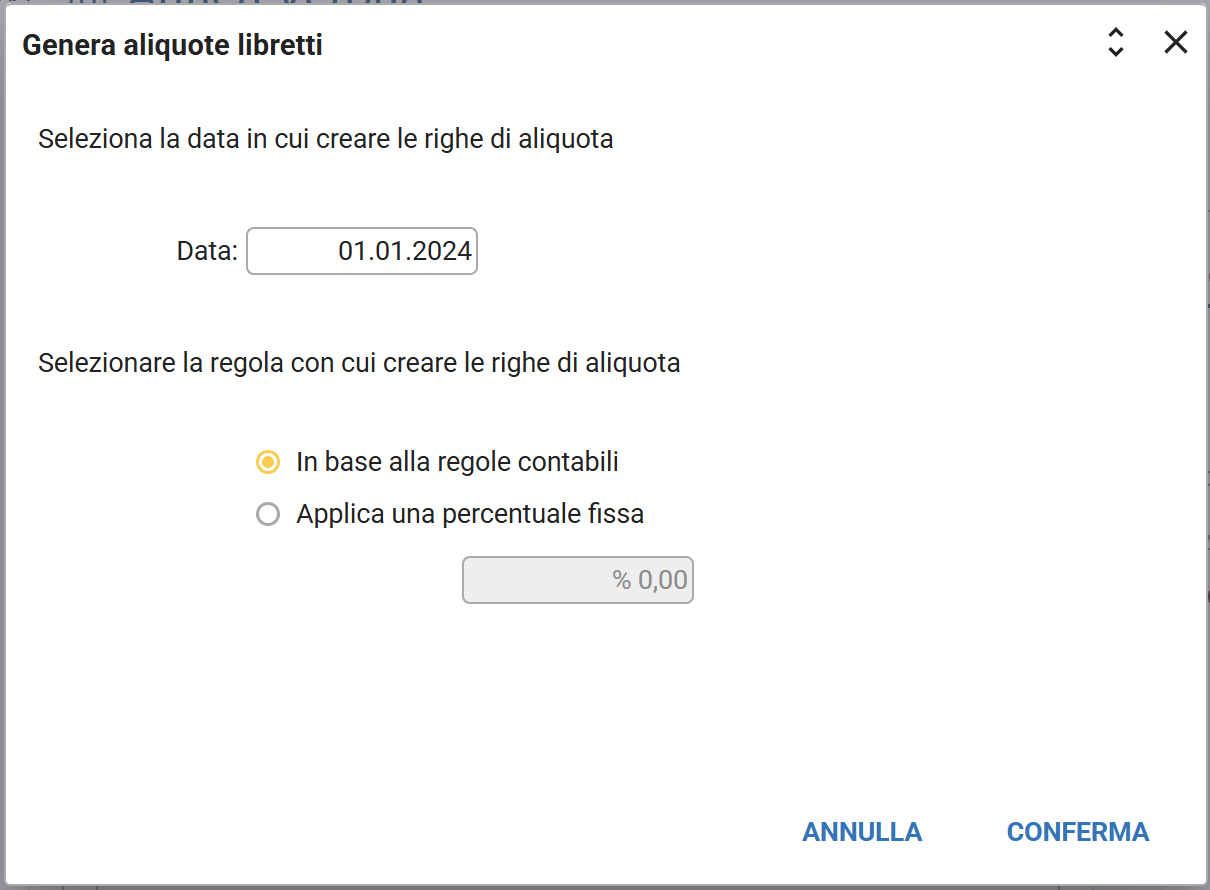1210x890 pixels.
Task: Select the In base alla regole contabili radio button
Action: pyautogui.click(x=268, y=462)
